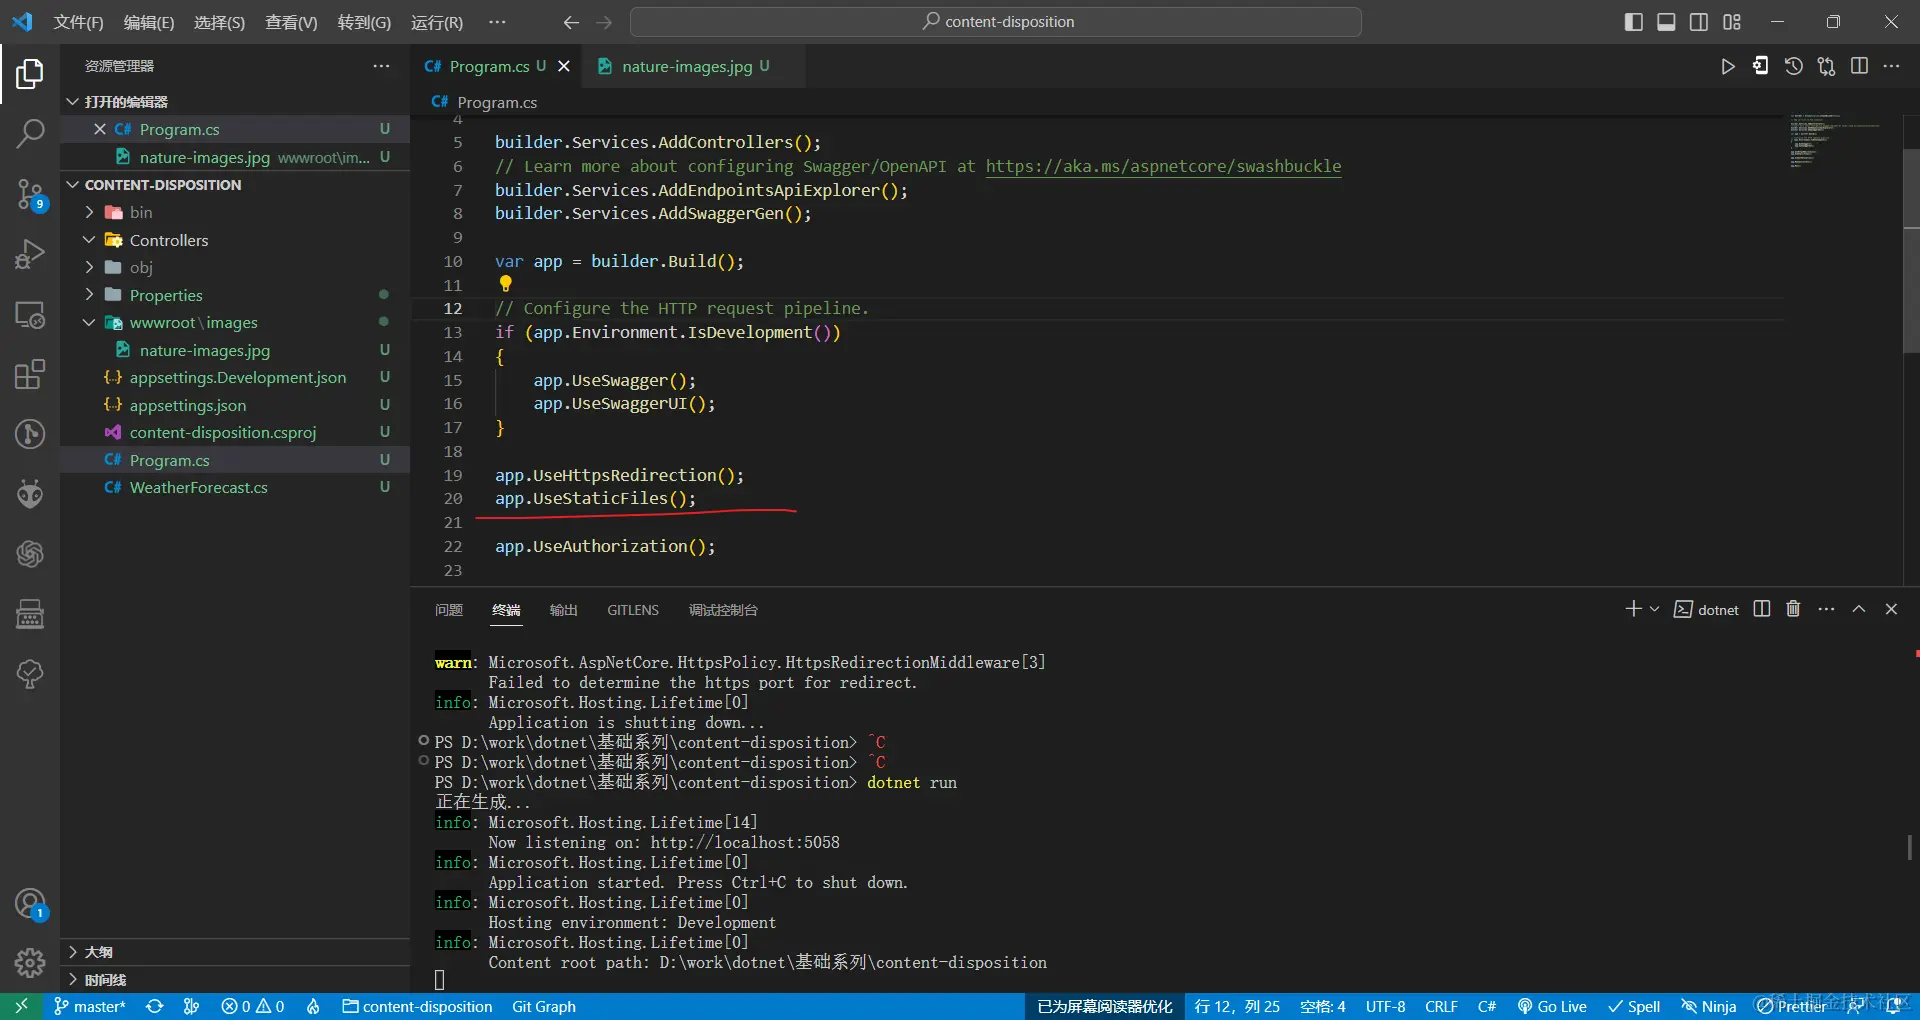Open the Edit menu
Viewport: 1920px width, 1020px height.
tap(149, 22)
